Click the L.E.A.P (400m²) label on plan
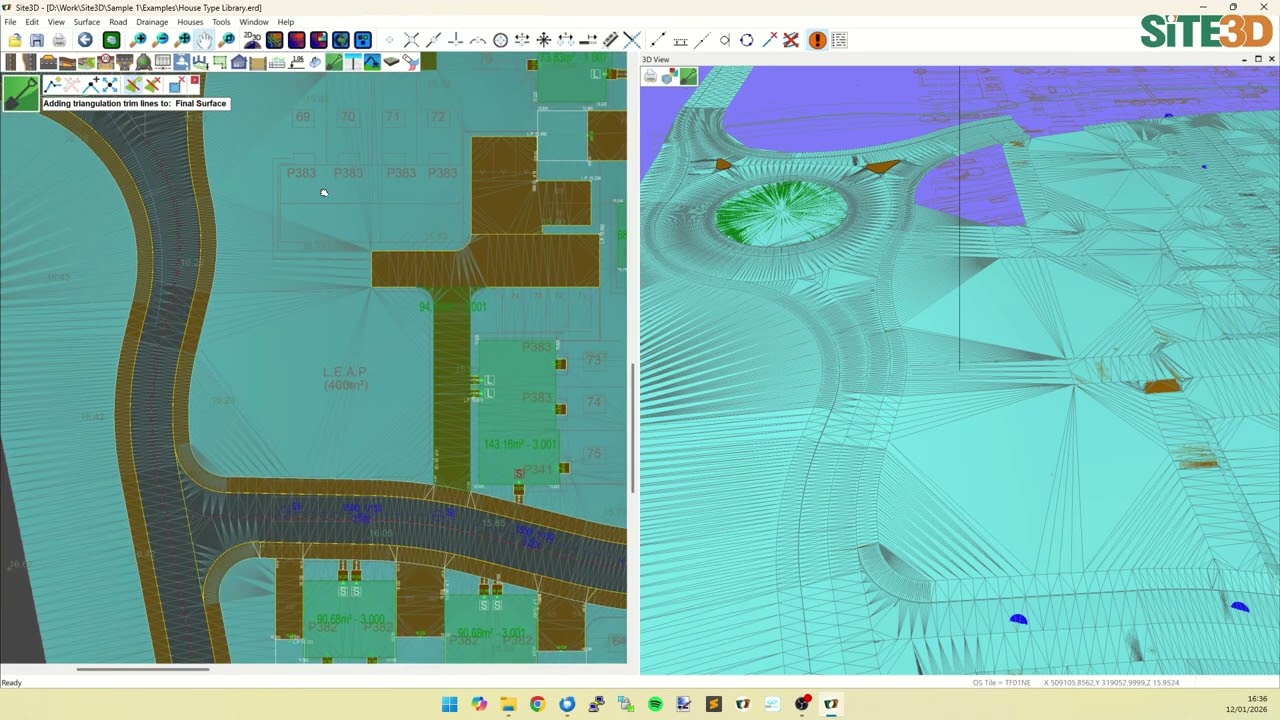1280x720 pixels. 345,378
